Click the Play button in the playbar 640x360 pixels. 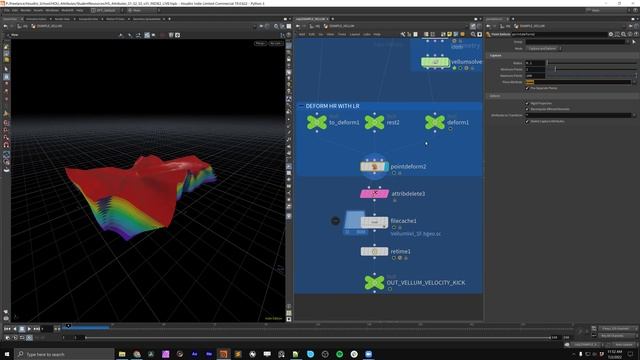[29, 329]
